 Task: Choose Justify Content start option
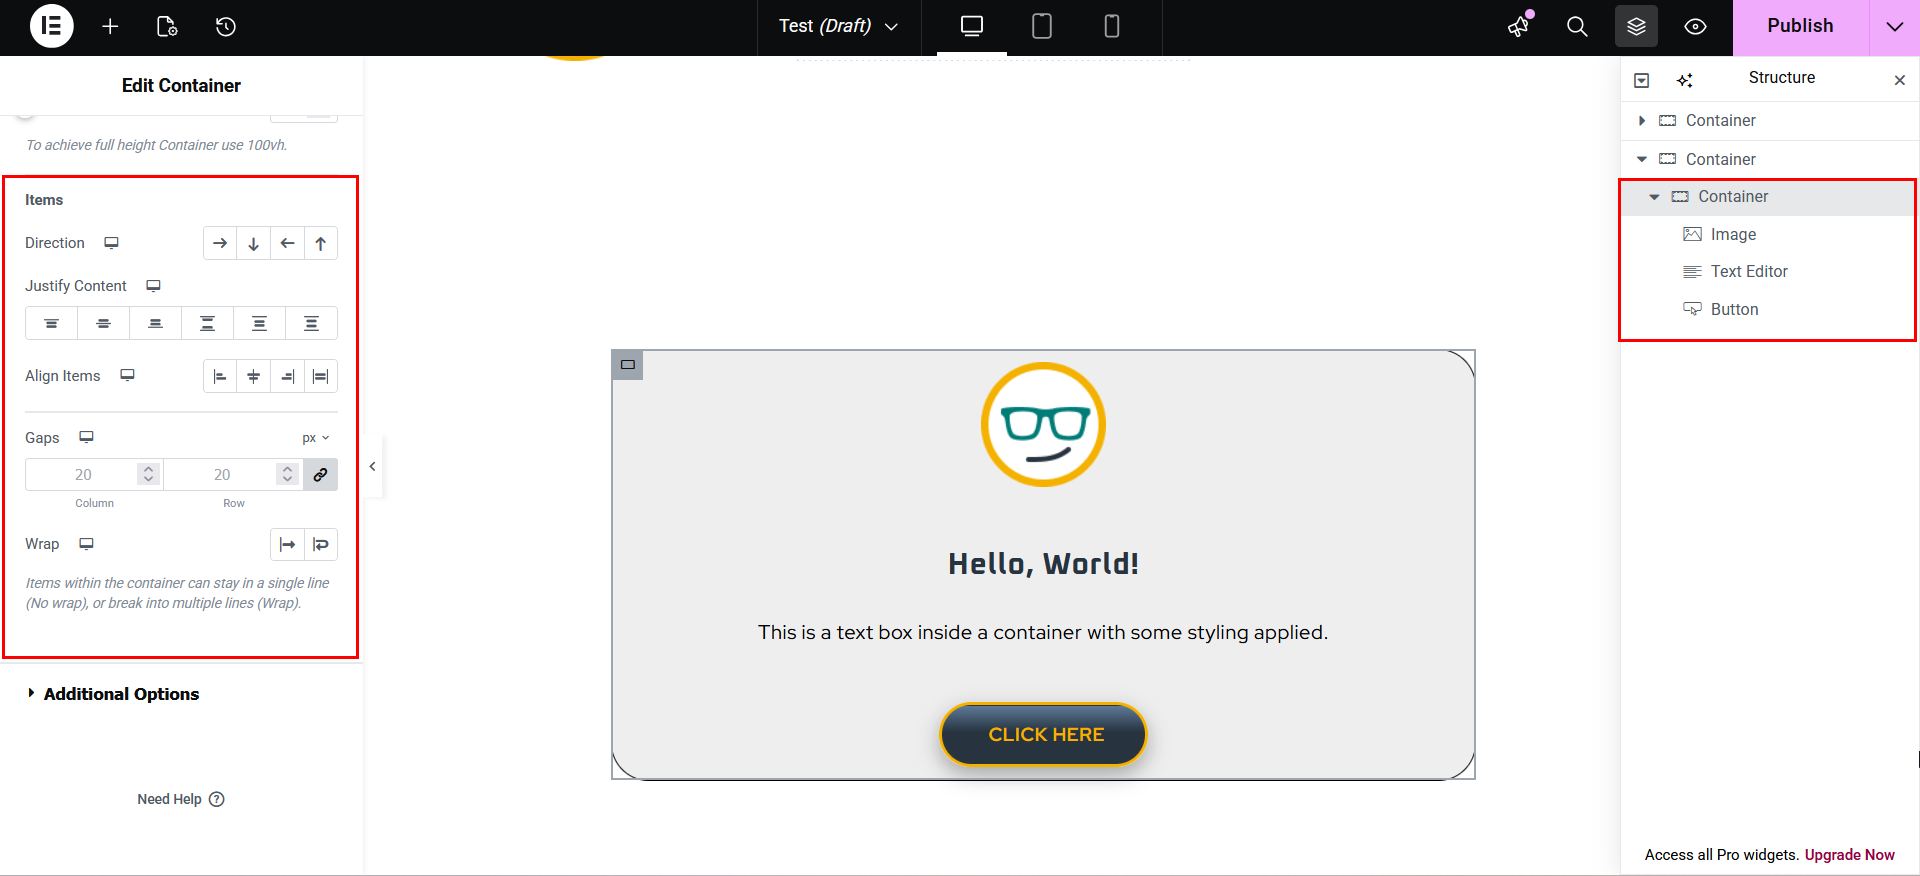[51, 323]
